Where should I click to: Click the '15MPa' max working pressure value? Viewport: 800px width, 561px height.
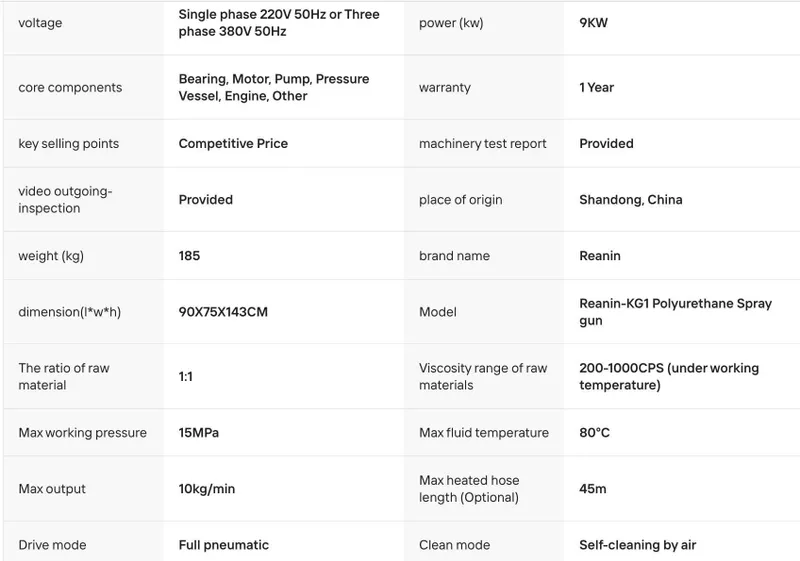pos(198,432)
